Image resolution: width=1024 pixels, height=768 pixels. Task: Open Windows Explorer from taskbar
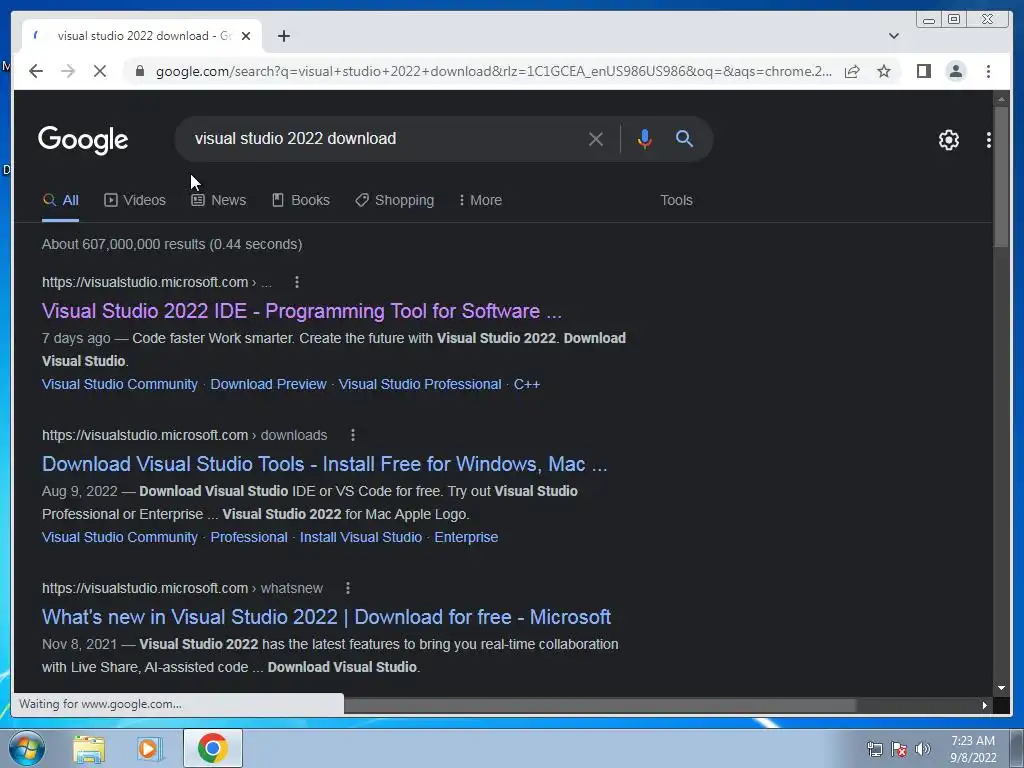coord(89,749)
